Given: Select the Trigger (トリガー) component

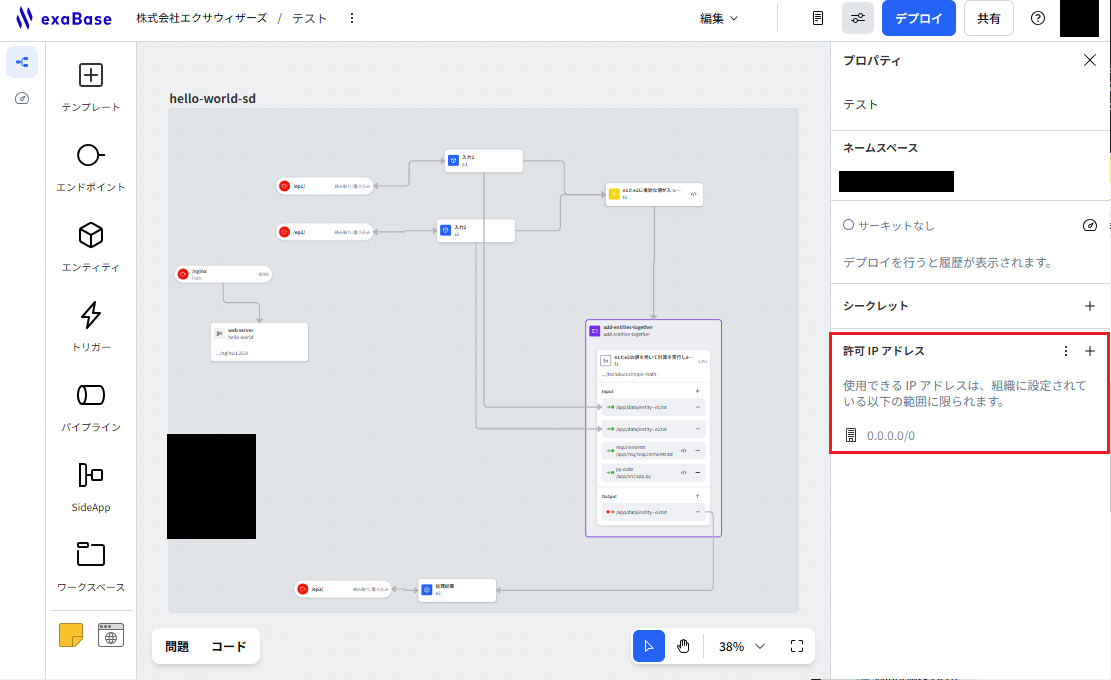Looking at the screenshot, I should [x=91, y=327].
